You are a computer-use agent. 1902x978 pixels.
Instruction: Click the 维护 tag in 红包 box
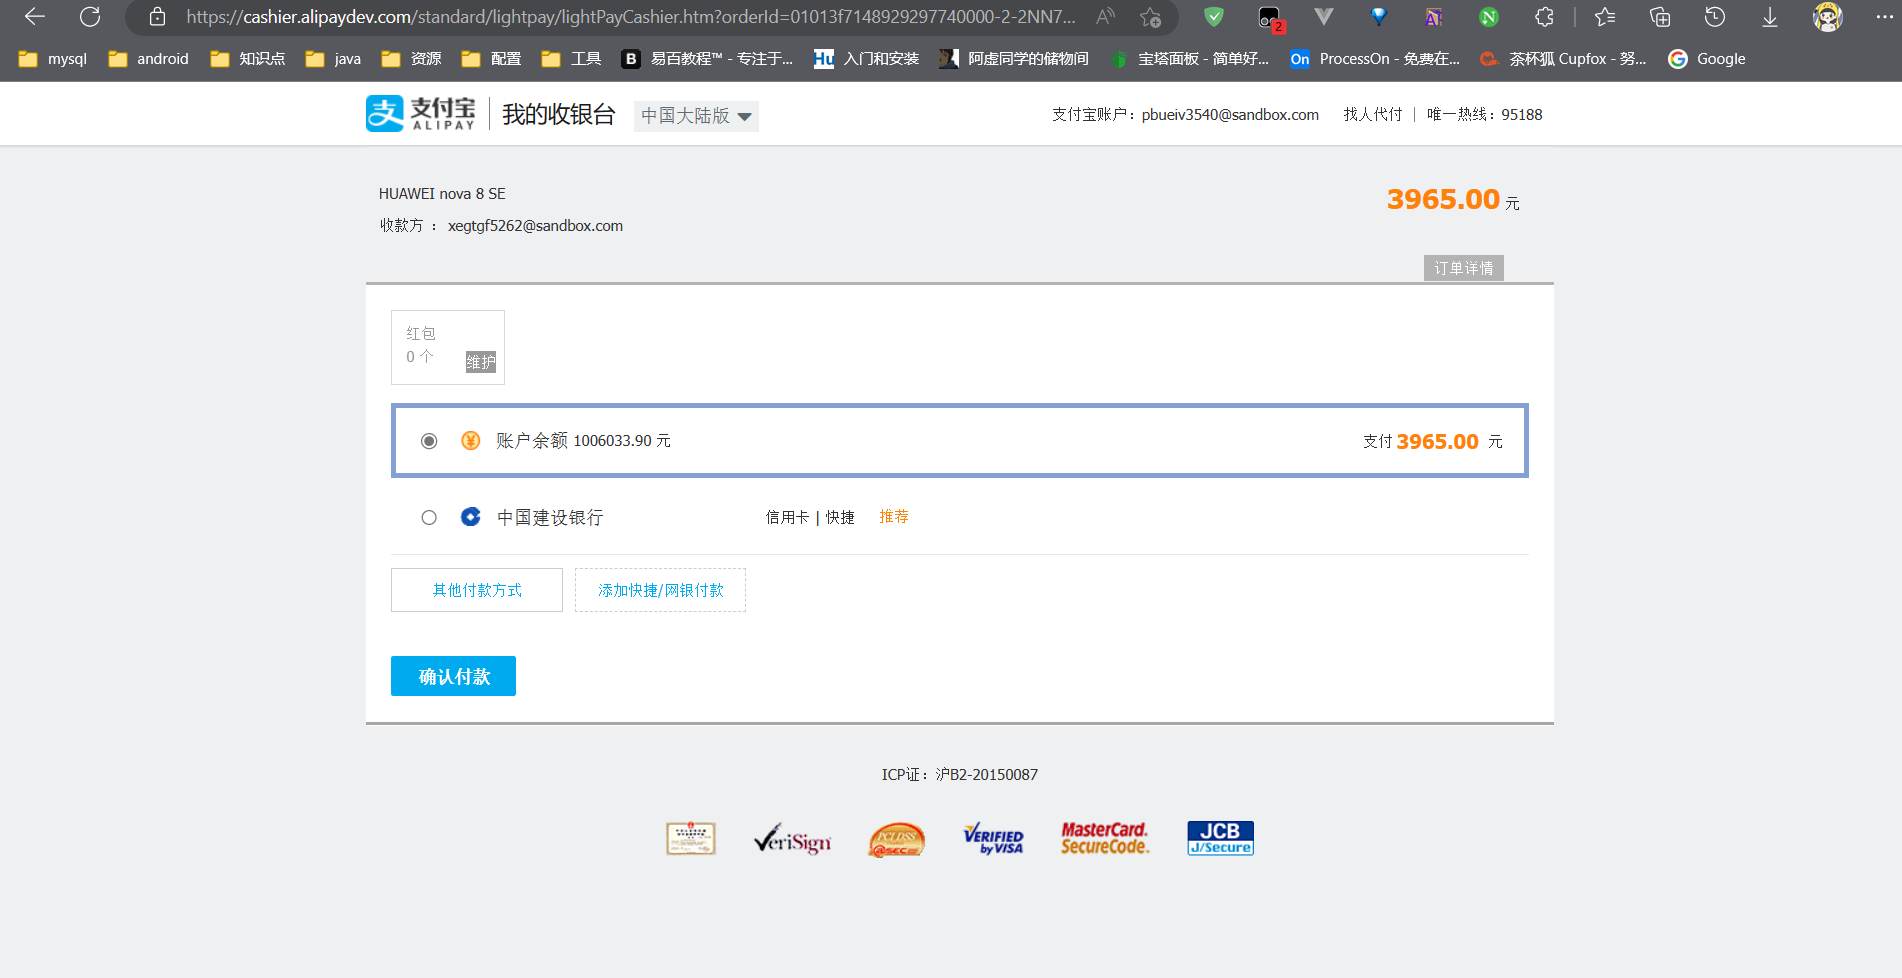coord(481,362)
